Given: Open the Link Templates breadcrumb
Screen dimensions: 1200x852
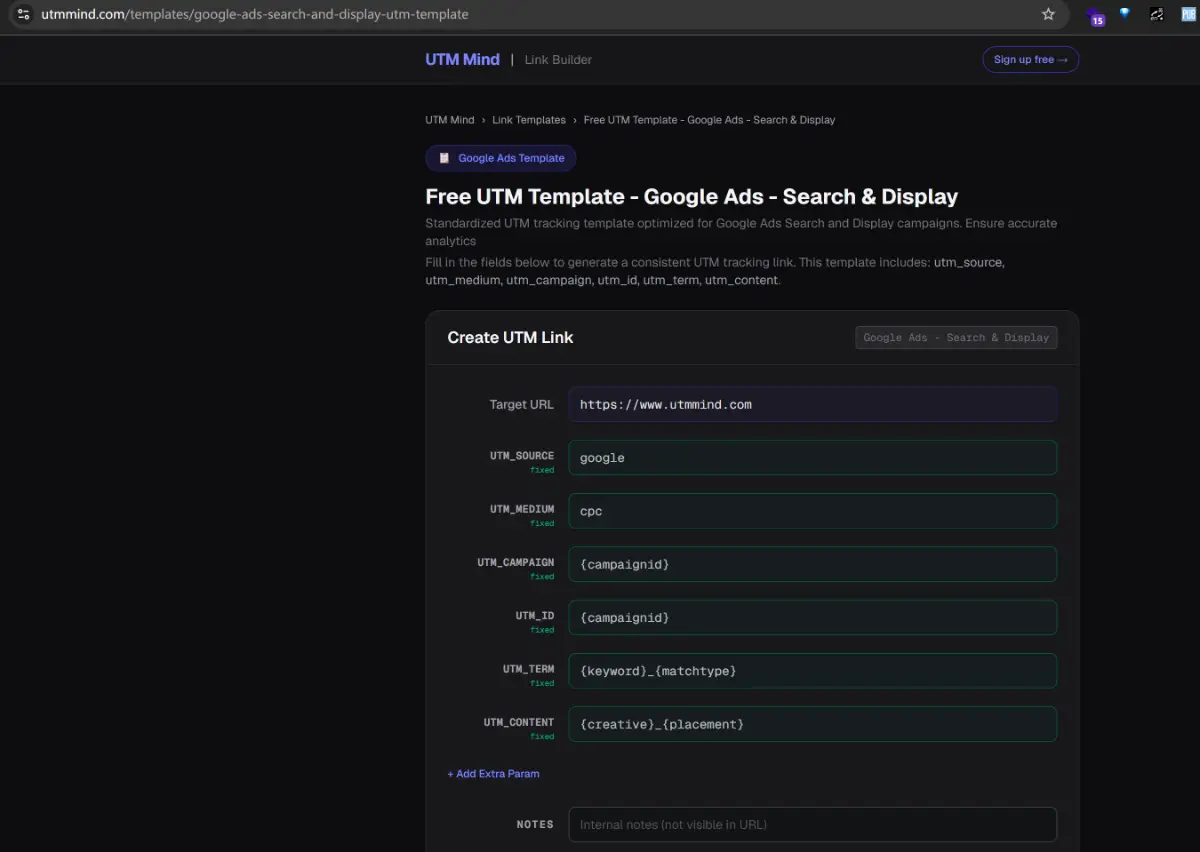Looking at the screenshot, I should tap(529, 120).
